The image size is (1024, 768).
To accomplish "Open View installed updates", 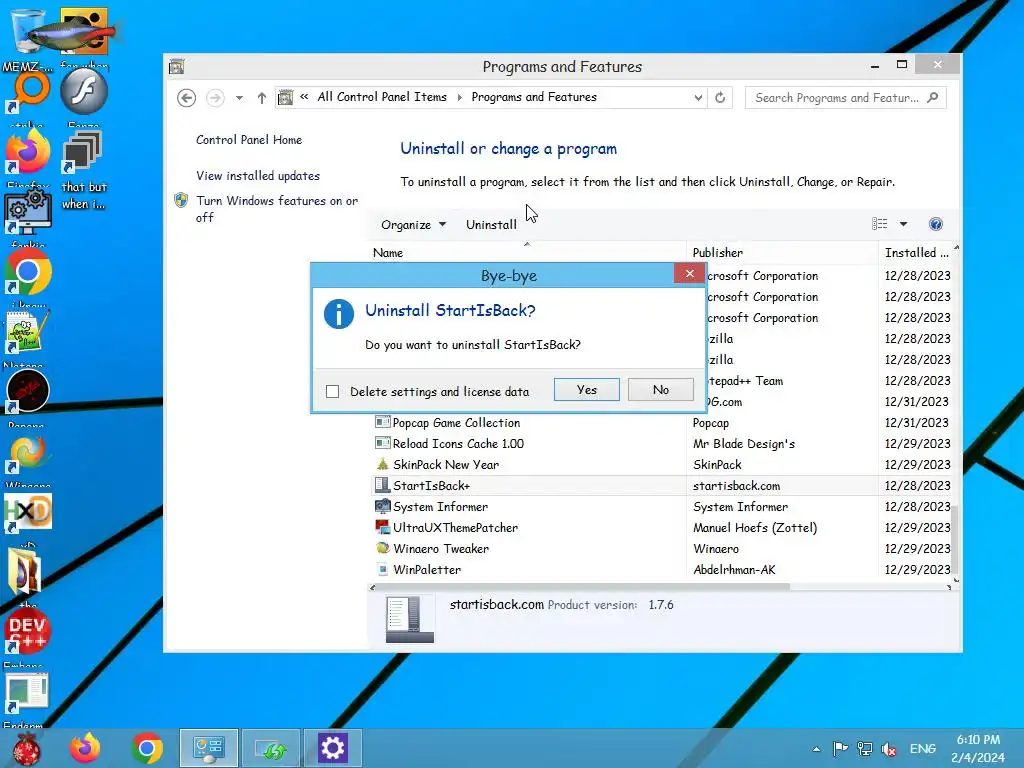I will pyautogui.click(x=258, y=176).
